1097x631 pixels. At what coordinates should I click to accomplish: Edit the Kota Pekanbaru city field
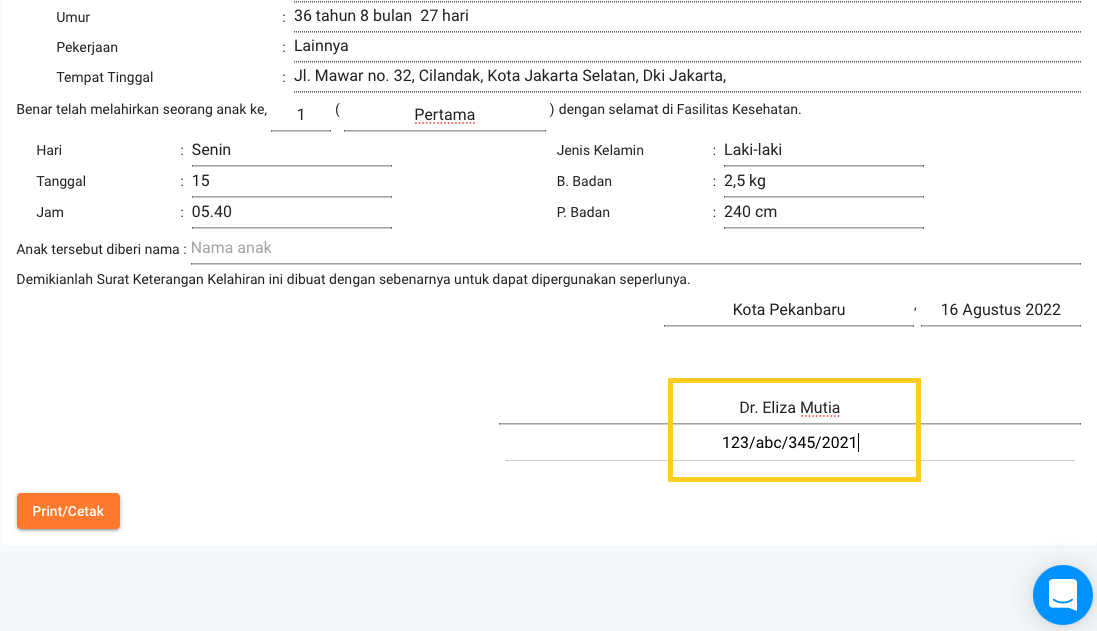point(788,310)
